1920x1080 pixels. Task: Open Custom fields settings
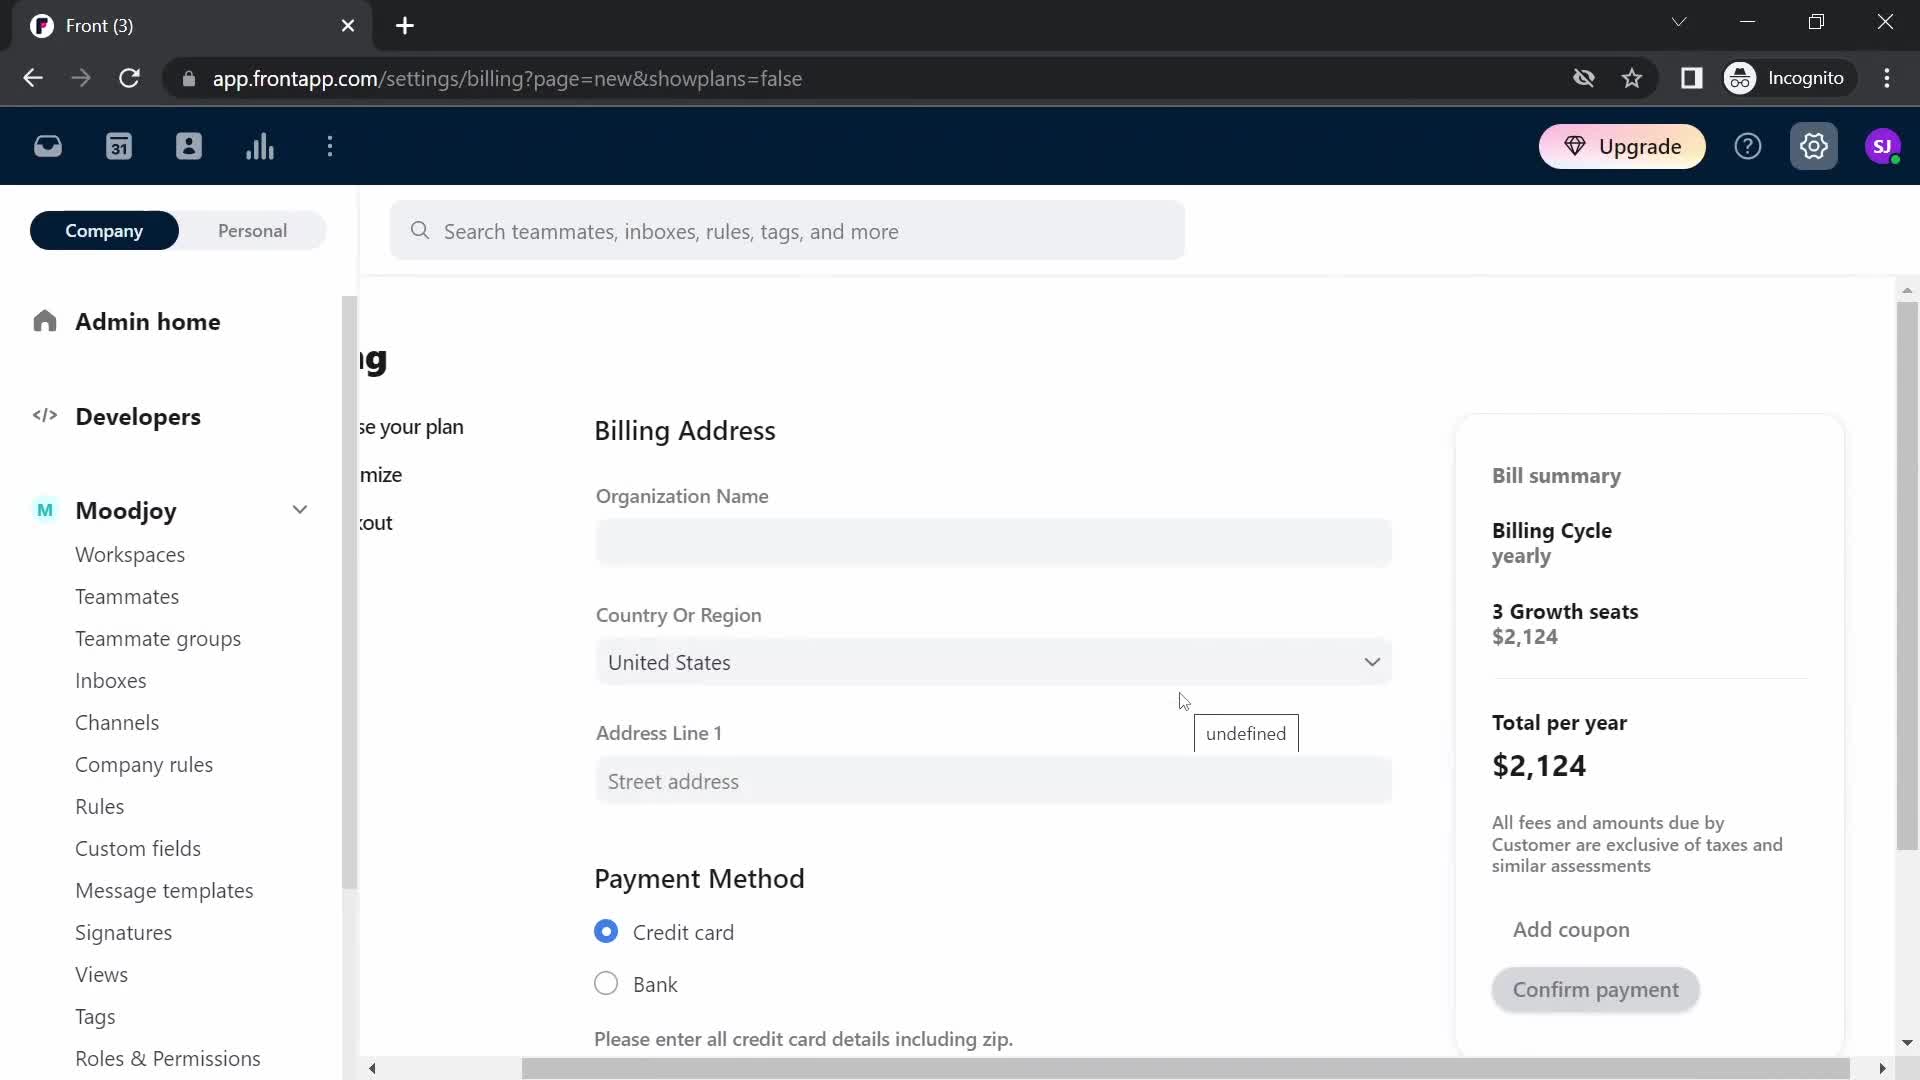tap(138, 849)
